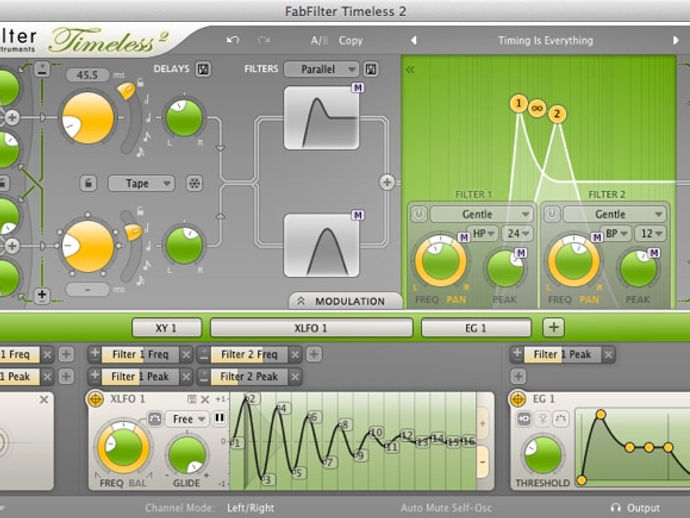Remove EG 1 Filter 1 Peak slot

(x=609, y=354)
